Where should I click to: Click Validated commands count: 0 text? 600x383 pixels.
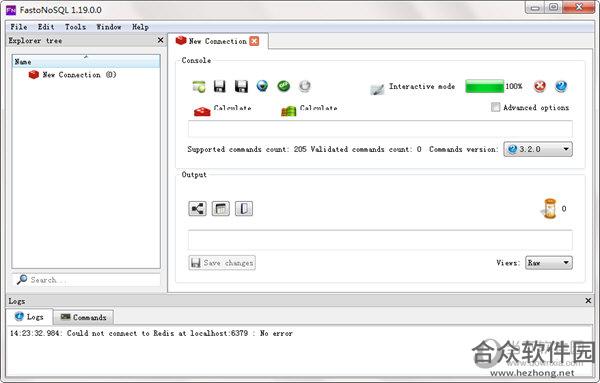[366, 149]
